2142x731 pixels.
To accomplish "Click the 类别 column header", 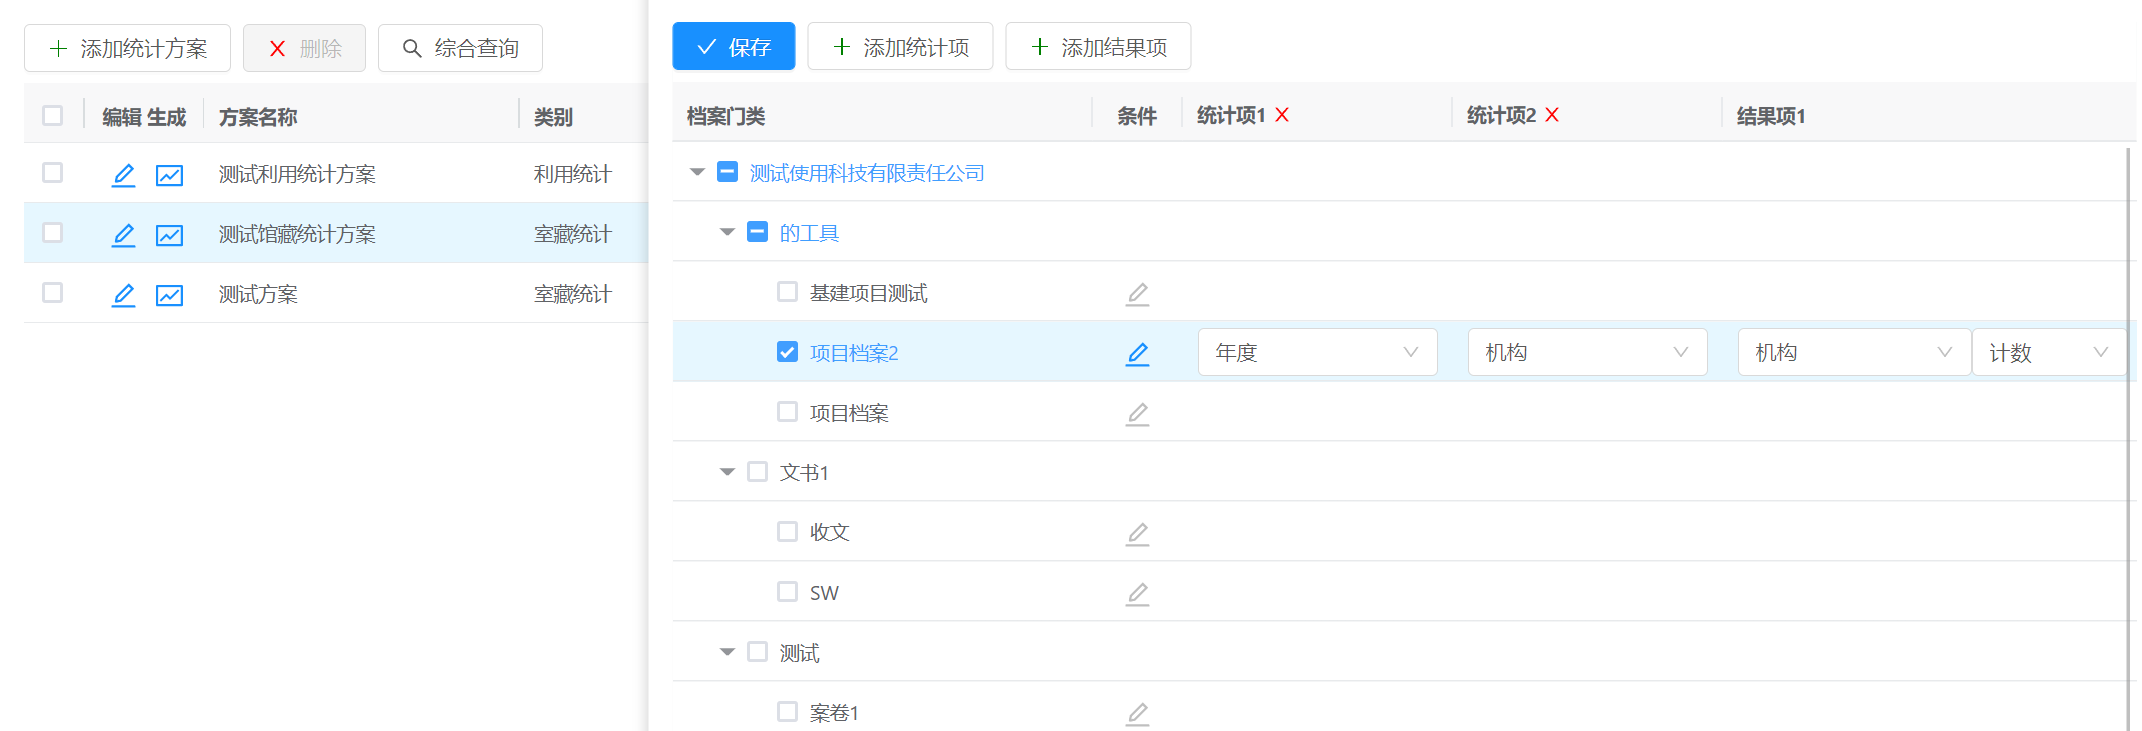I will (x=553, y=117).
